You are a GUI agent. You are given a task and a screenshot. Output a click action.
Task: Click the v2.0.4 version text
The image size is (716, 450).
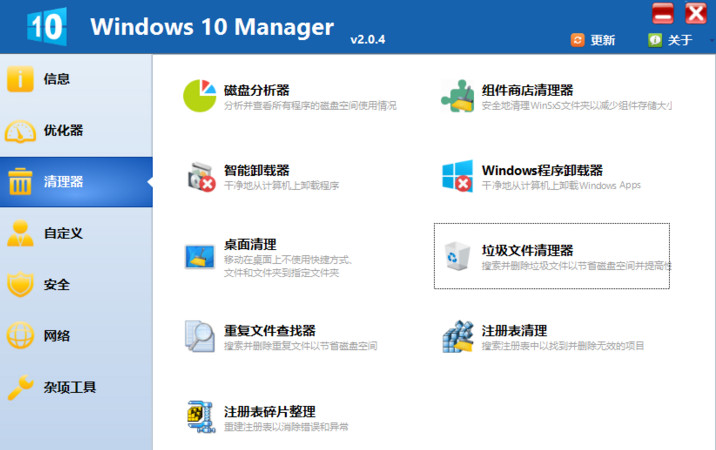point(368,40)
